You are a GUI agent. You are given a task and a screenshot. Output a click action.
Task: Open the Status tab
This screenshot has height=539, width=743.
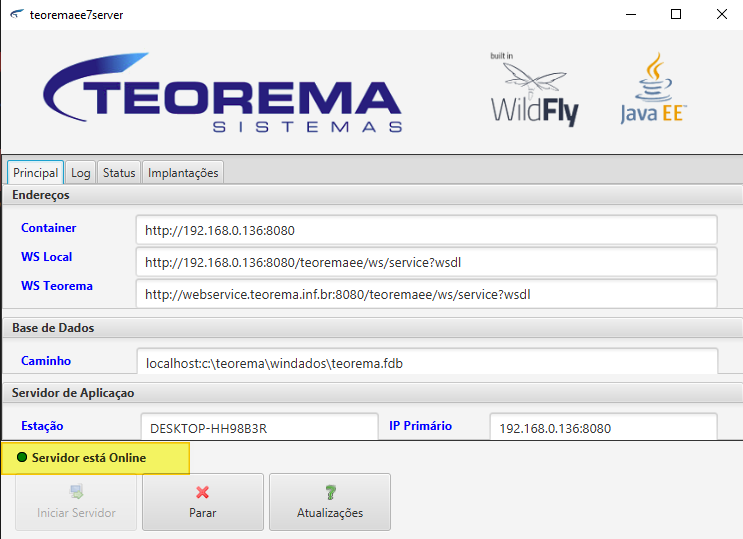(119, 173)
